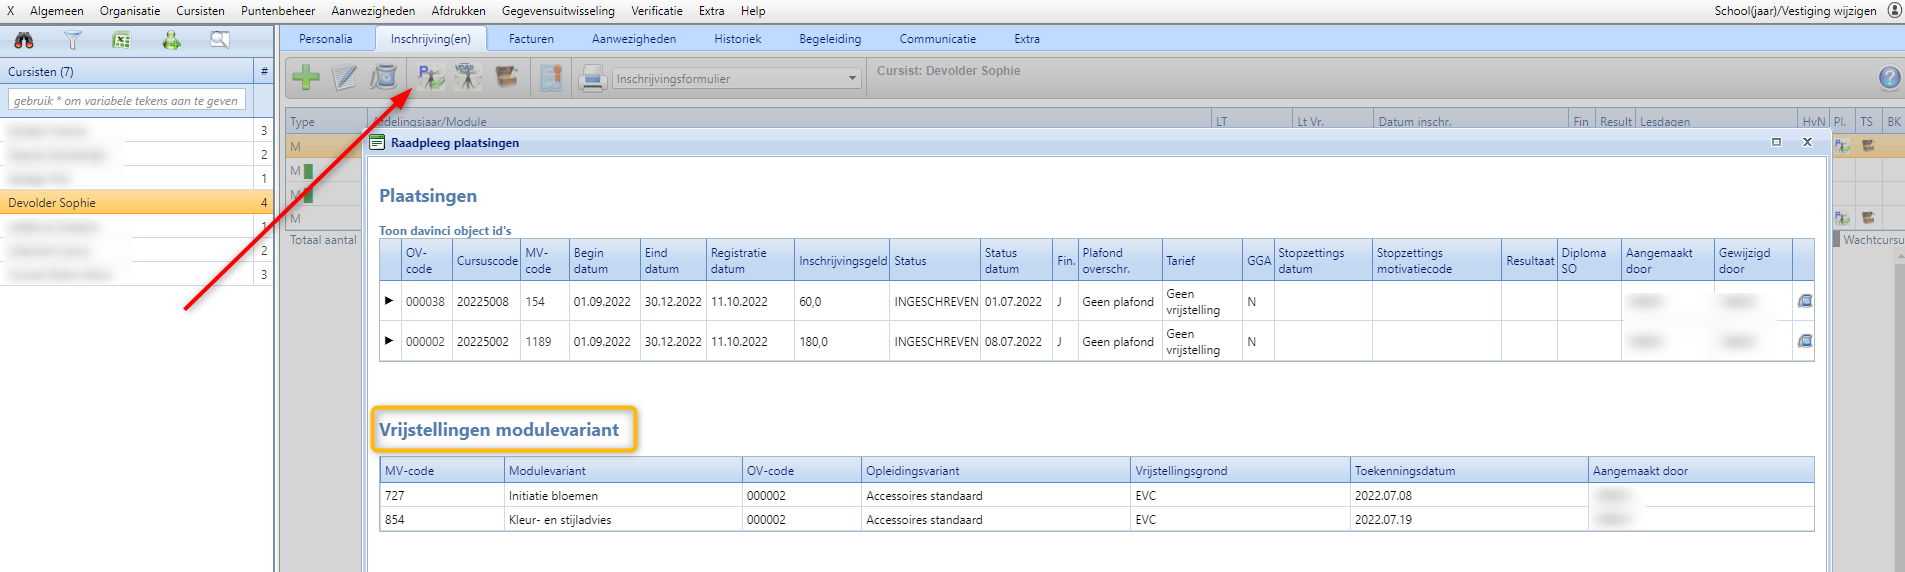Click the Cursisten (7) list header
The height and width of the screenshot is (572, 1905).
click(127, 71)
